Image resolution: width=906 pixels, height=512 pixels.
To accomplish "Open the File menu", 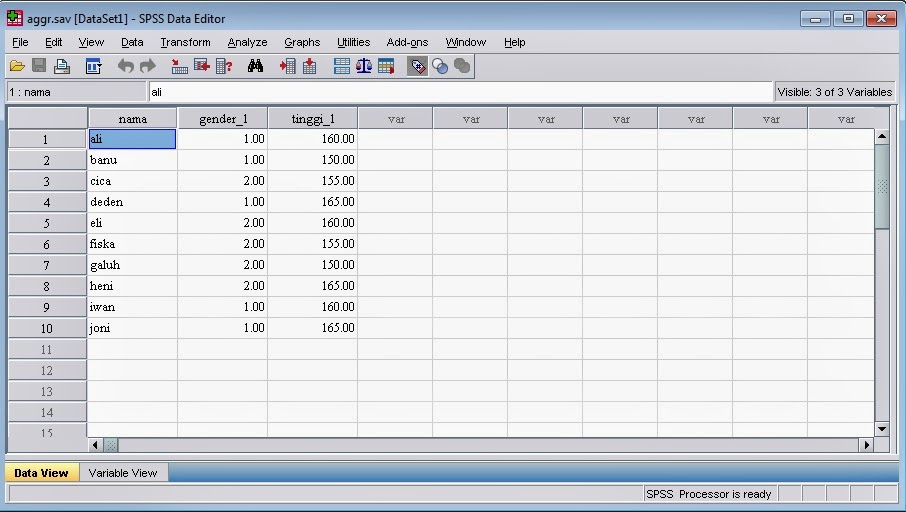I will point(20,42).
